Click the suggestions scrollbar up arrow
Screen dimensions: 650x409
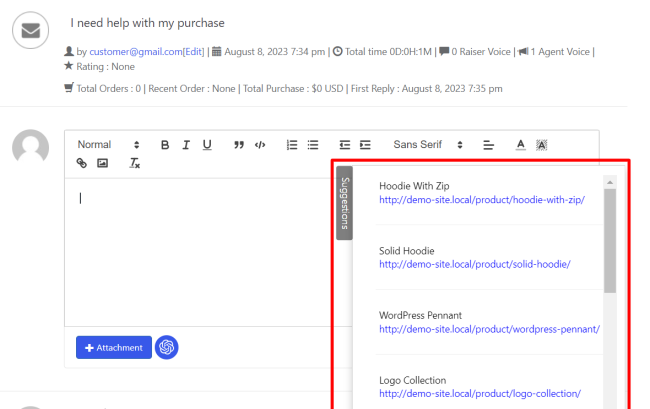pyautogui.click(x=610, y=182)
